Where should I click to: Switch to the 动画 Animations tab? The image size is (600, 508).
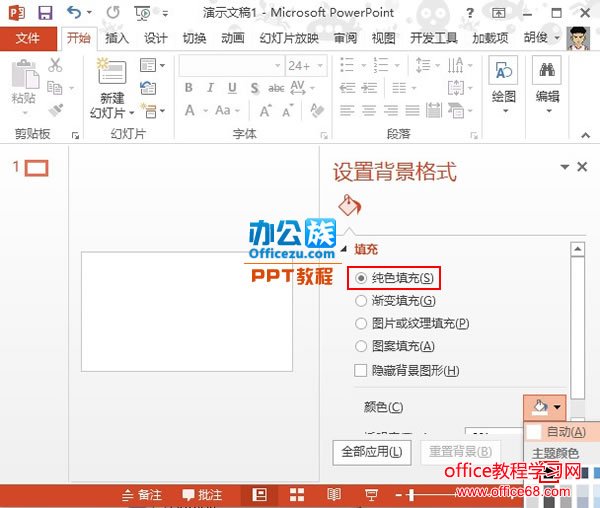(233, 38)
